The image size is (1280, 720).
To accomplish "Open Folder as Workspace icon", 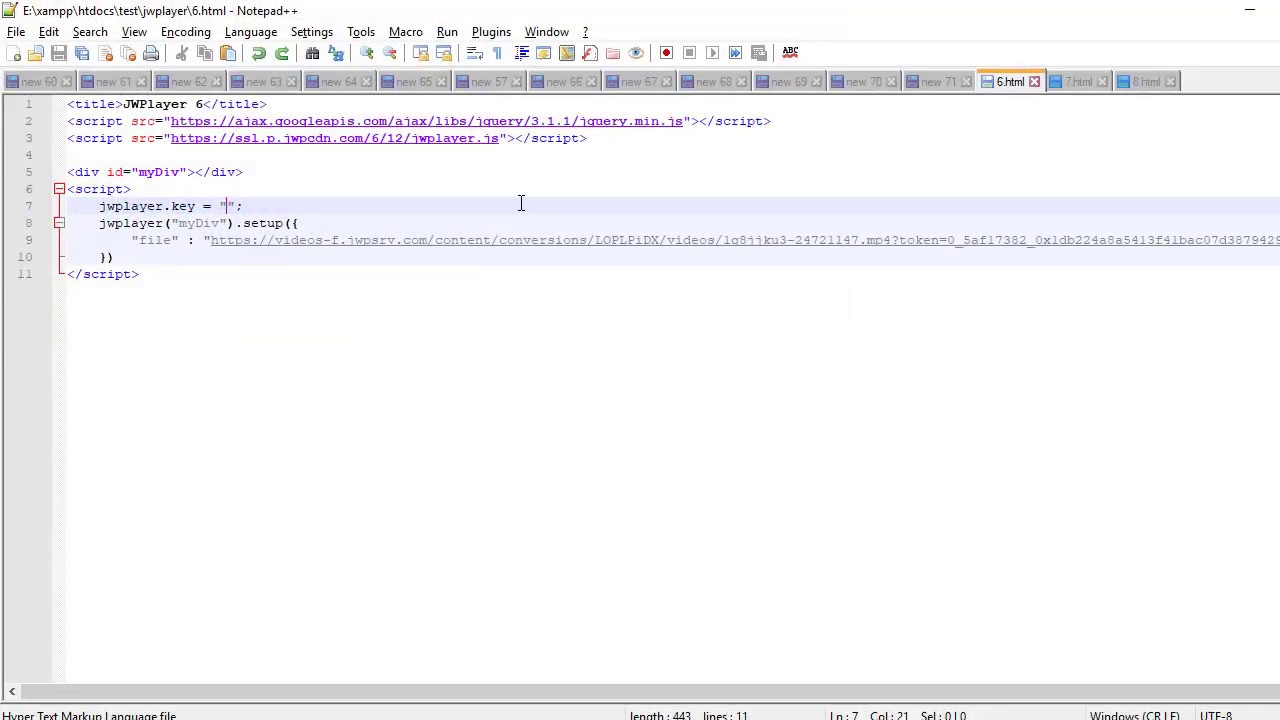I will [613, 53].
